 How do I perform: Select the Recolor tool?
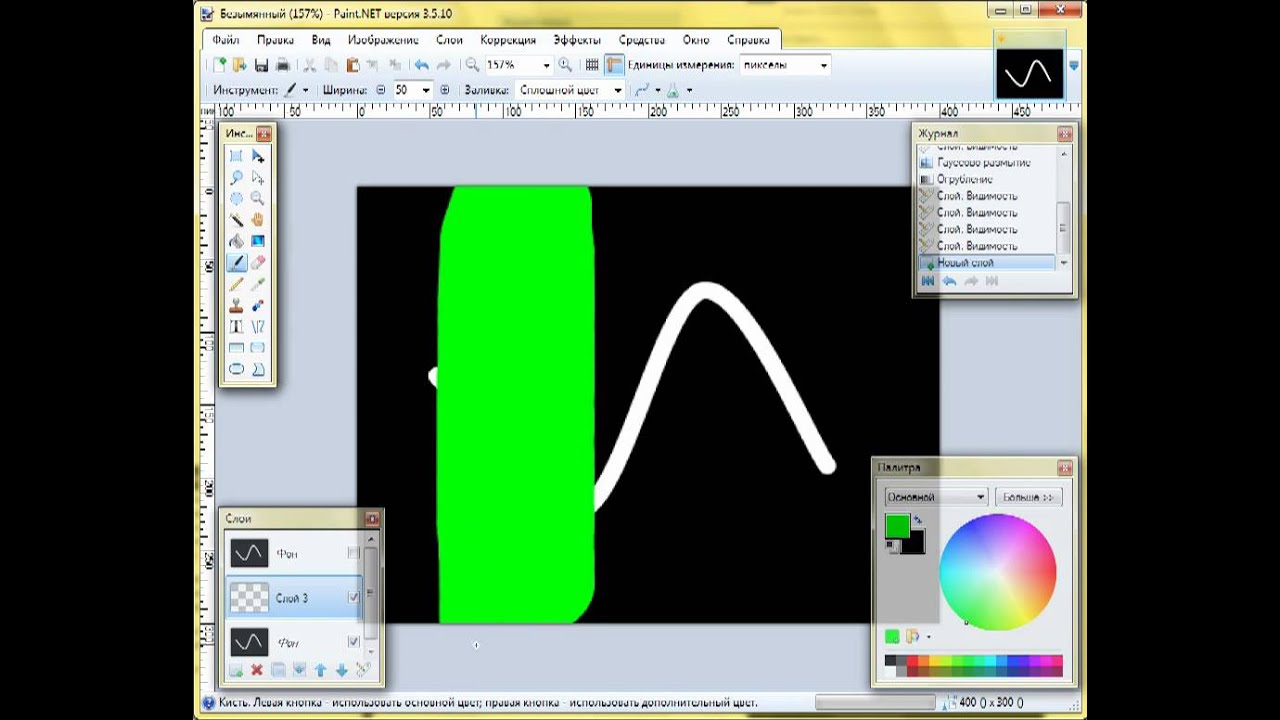258,305
